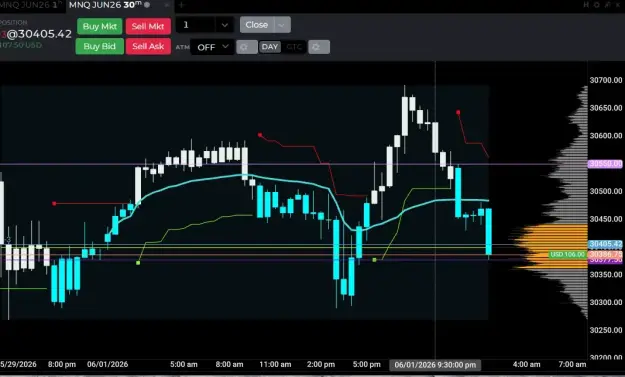Click the USD 106.00 green P&L tag
Image resolution: width=625 pixels, height=377 pixels.
(568, 254)
